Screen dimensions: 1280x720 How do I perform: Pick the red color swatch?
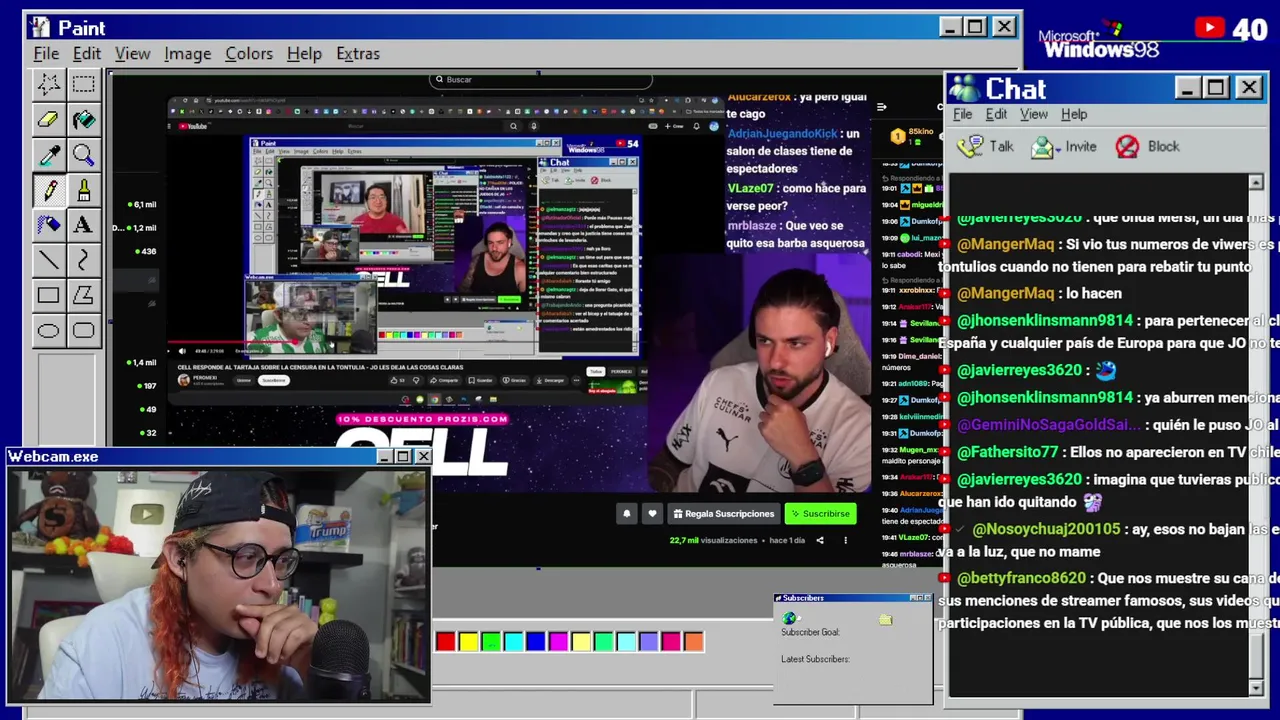point(445,641)
